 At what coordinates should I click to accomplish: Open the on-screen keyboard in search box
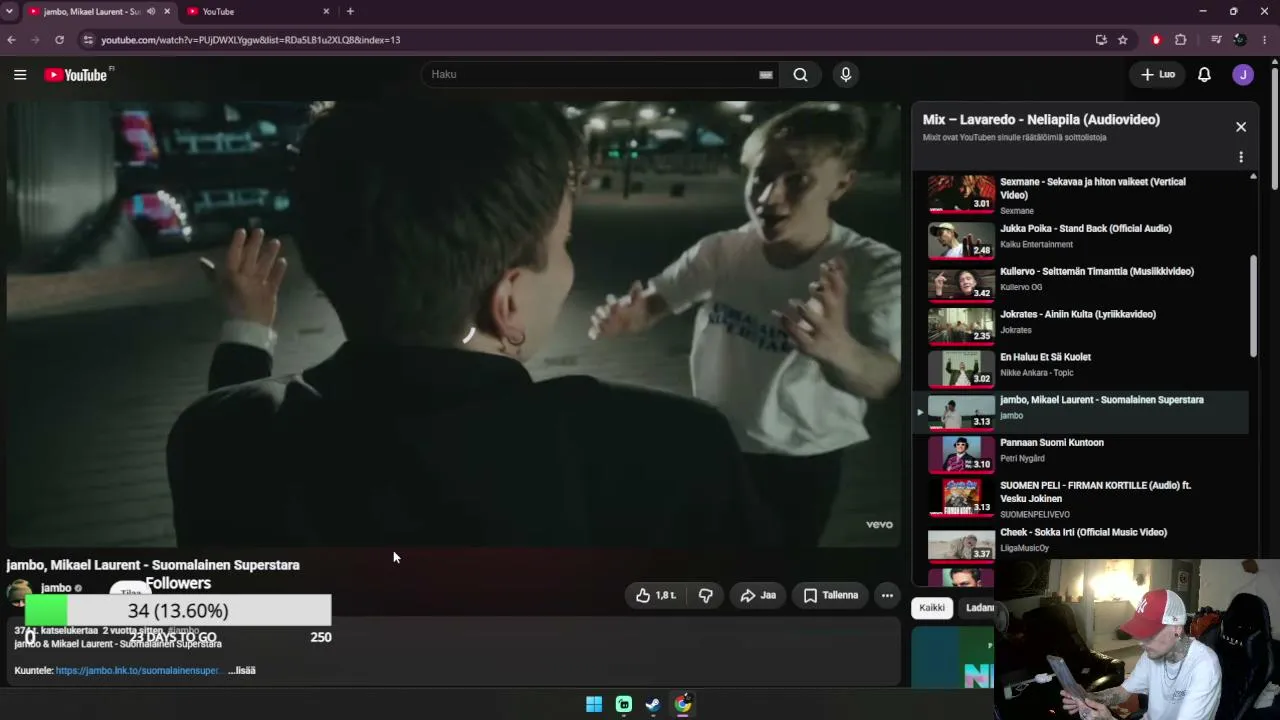(766, 74)
